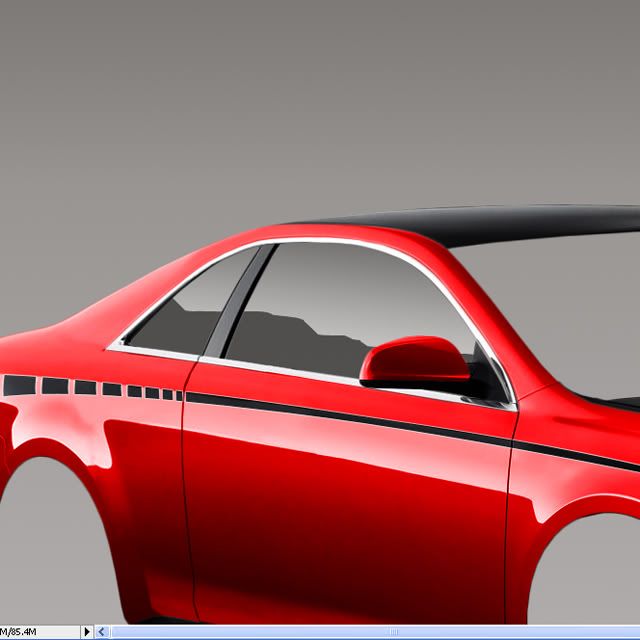640x640 pixels.
Task: Click the horizontal scrollbar left arrow
Action: 102,632
